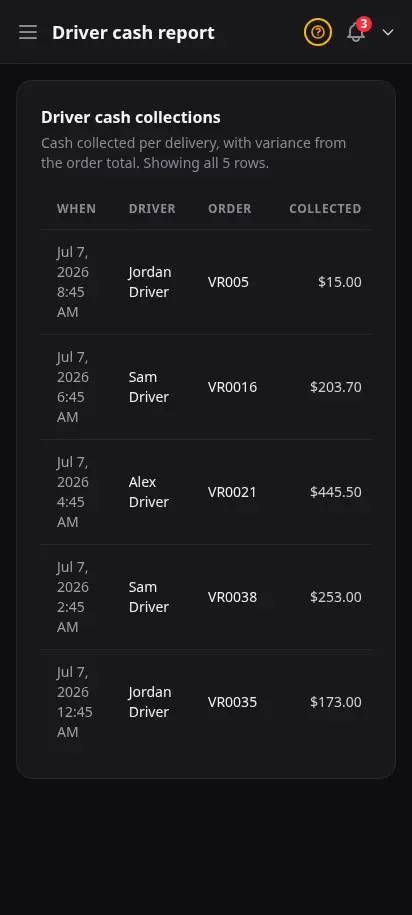The width and height of the screenshot is (412, 915).
Task: Click Sam Driver in the 6:45 AM row
Action: point(149,387)
